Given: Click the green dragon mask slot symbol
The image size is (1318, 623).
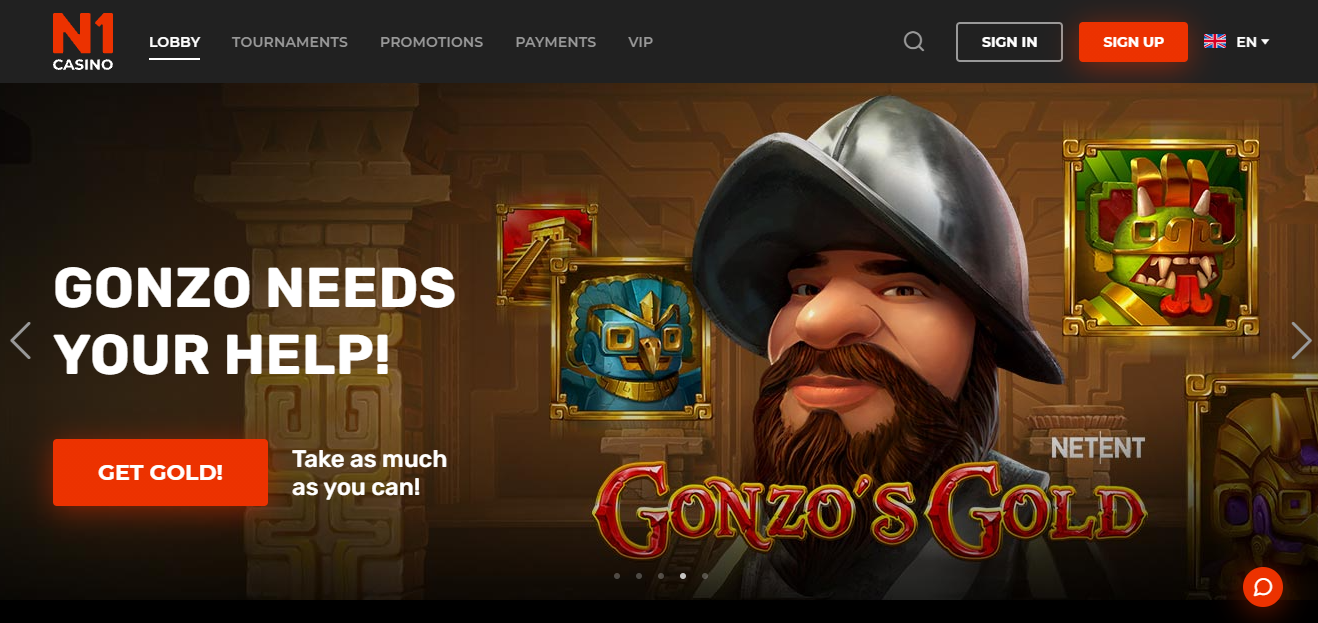Looking at the screenshot, I should [1161, 237].
